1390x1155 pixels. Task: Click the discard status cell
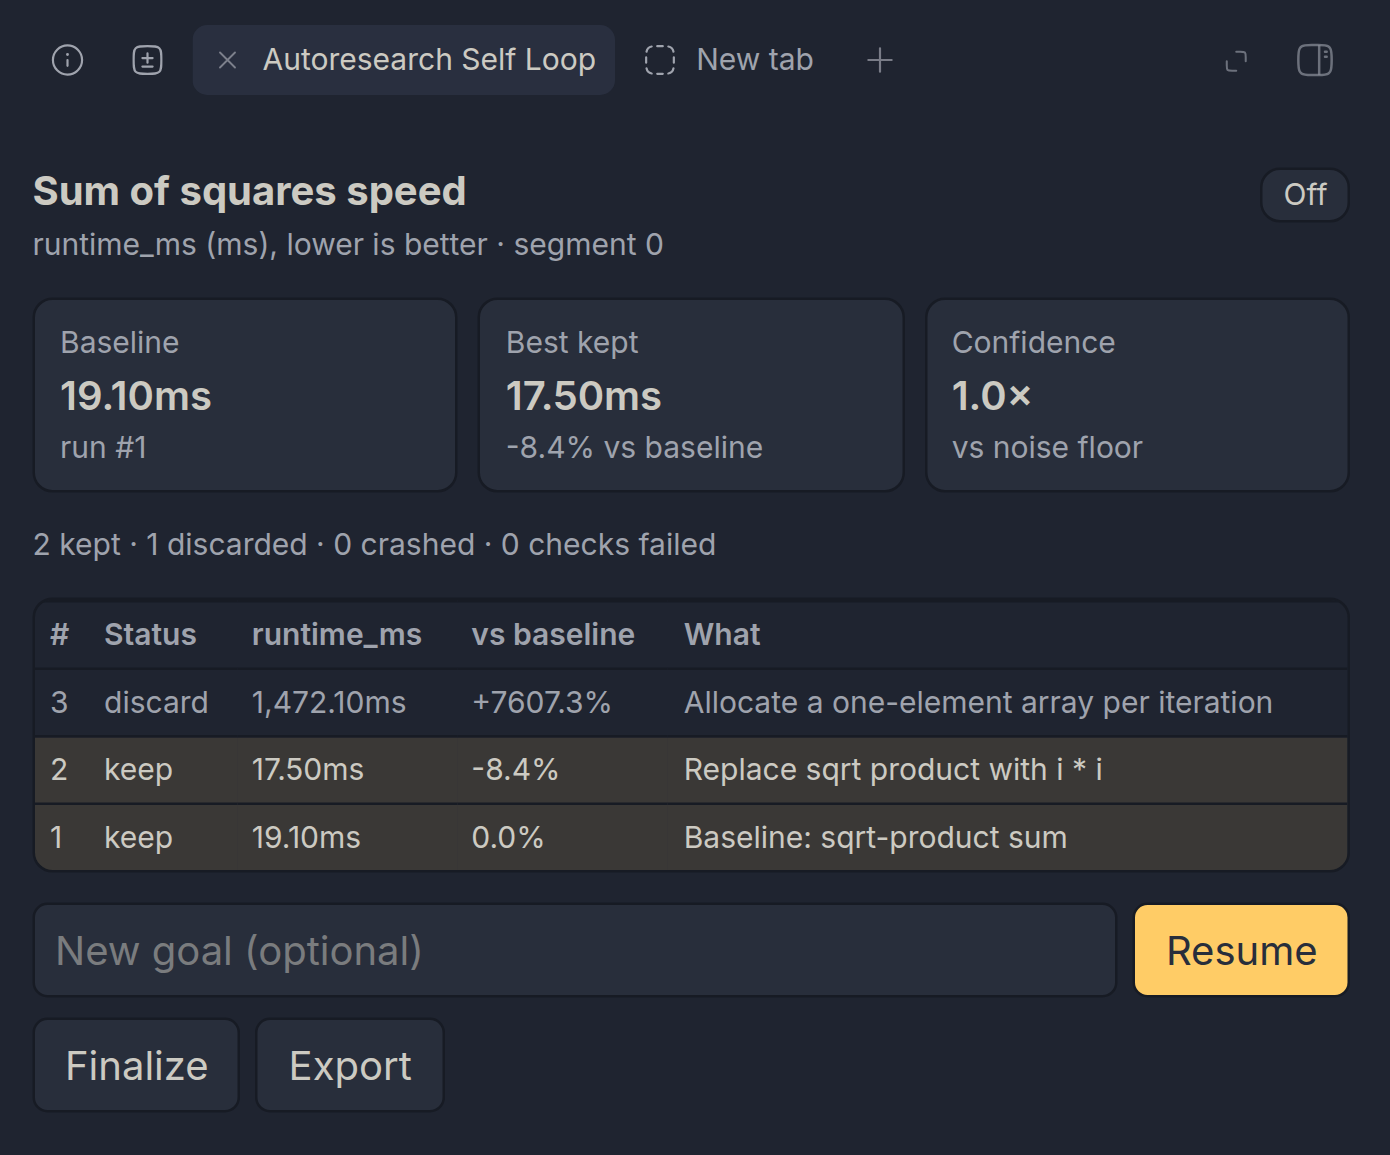(x=156, y=702)
